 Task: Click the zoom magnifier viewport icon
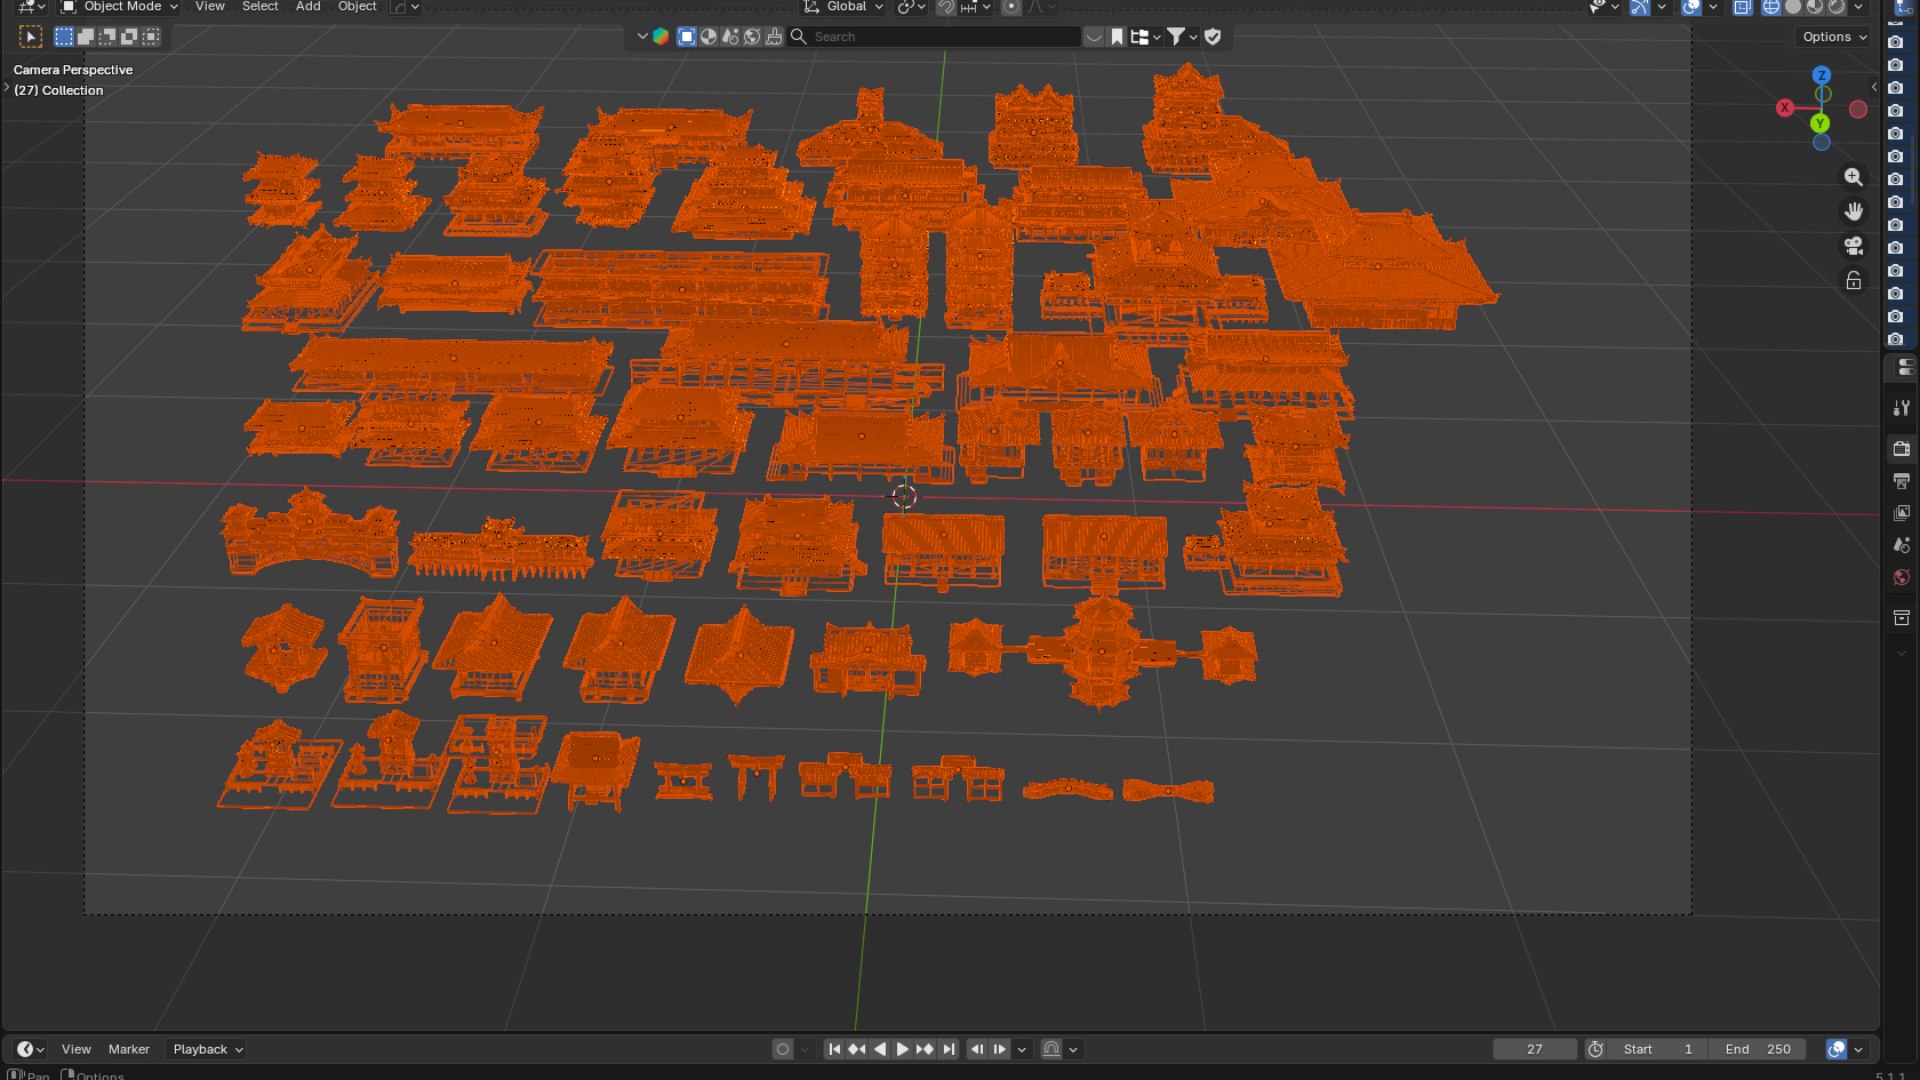pyautogui.click(x=1853, y=177)
